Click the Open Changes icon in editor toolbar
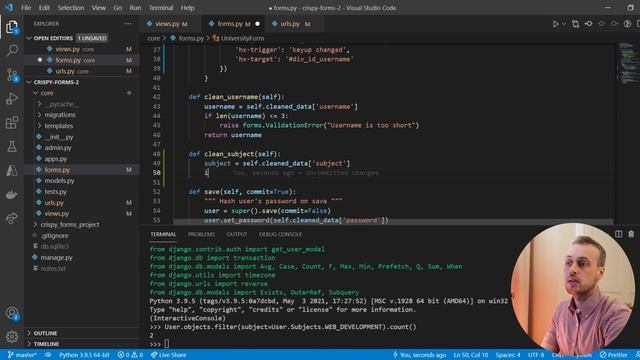The width and height of the screenshot is (640, 360). point(576,24)
